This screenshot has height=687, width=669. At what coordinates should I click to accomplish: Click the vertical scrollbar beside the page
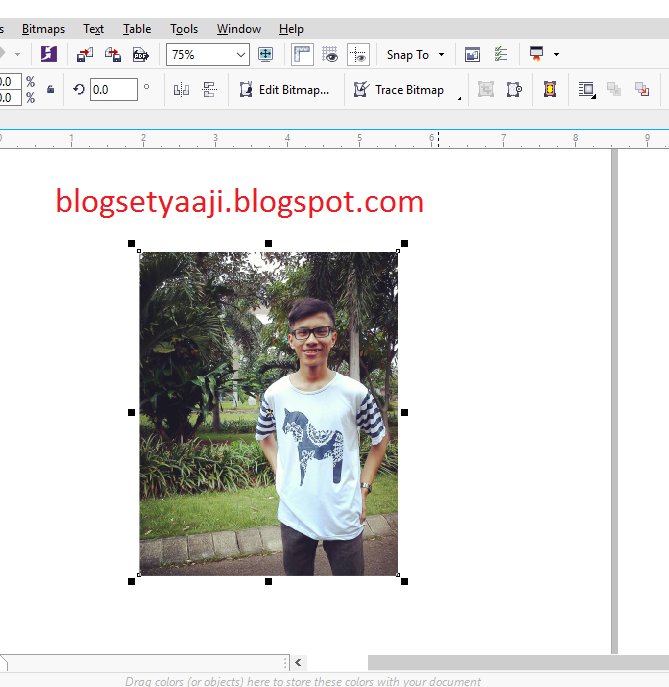[x=614, y=401]
